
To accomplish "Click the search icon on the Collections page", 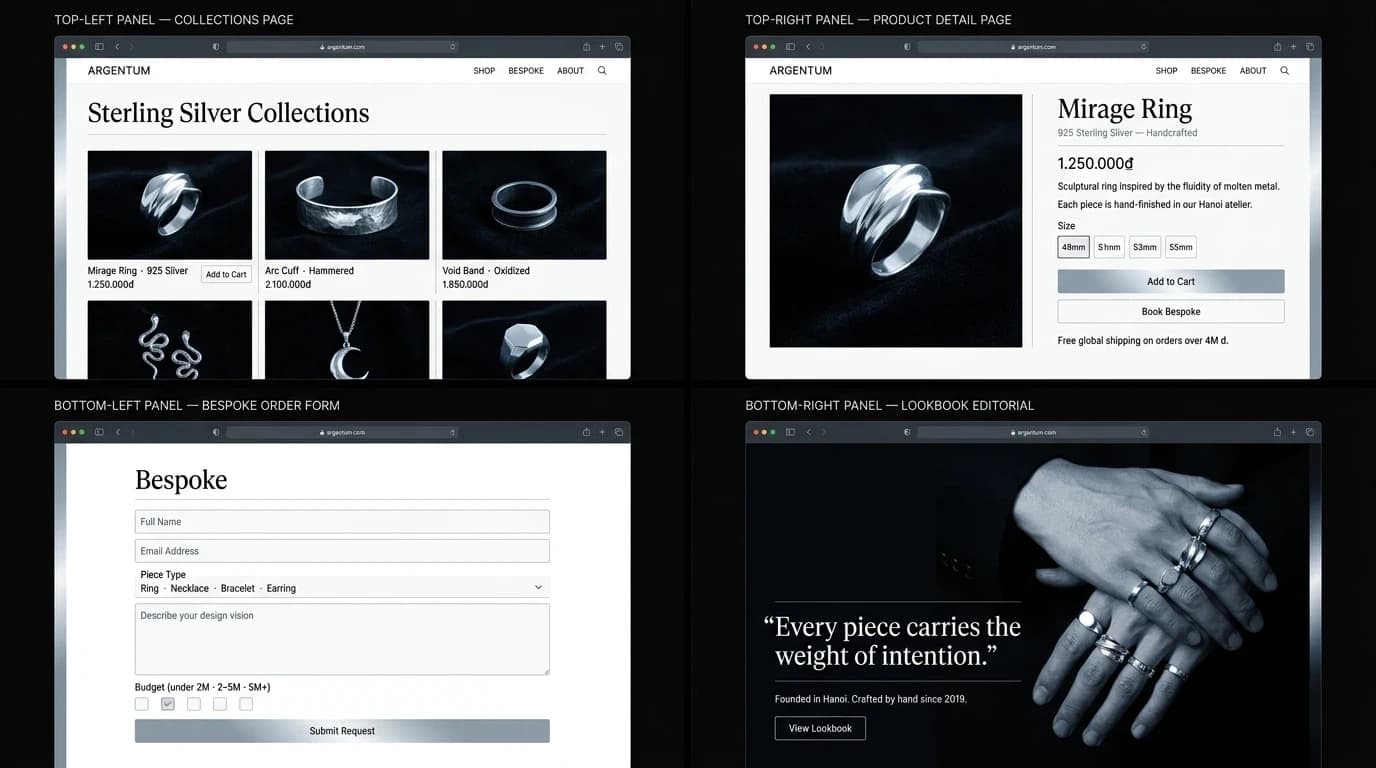I will click(602, 71).
